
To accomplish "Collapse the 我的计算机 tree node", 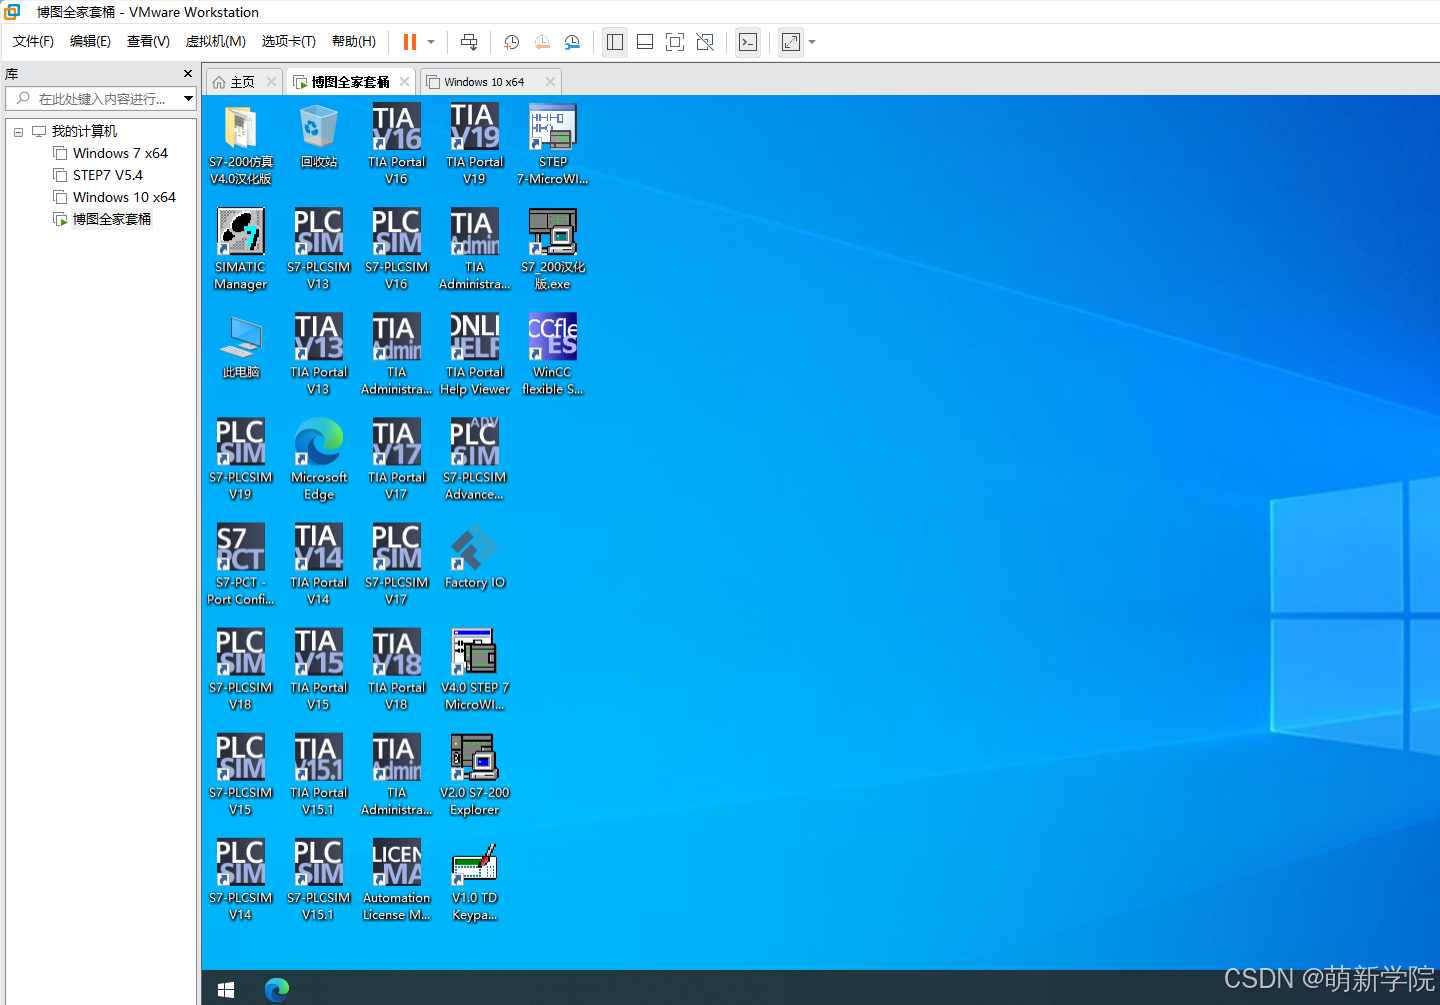I will [18, 132].
